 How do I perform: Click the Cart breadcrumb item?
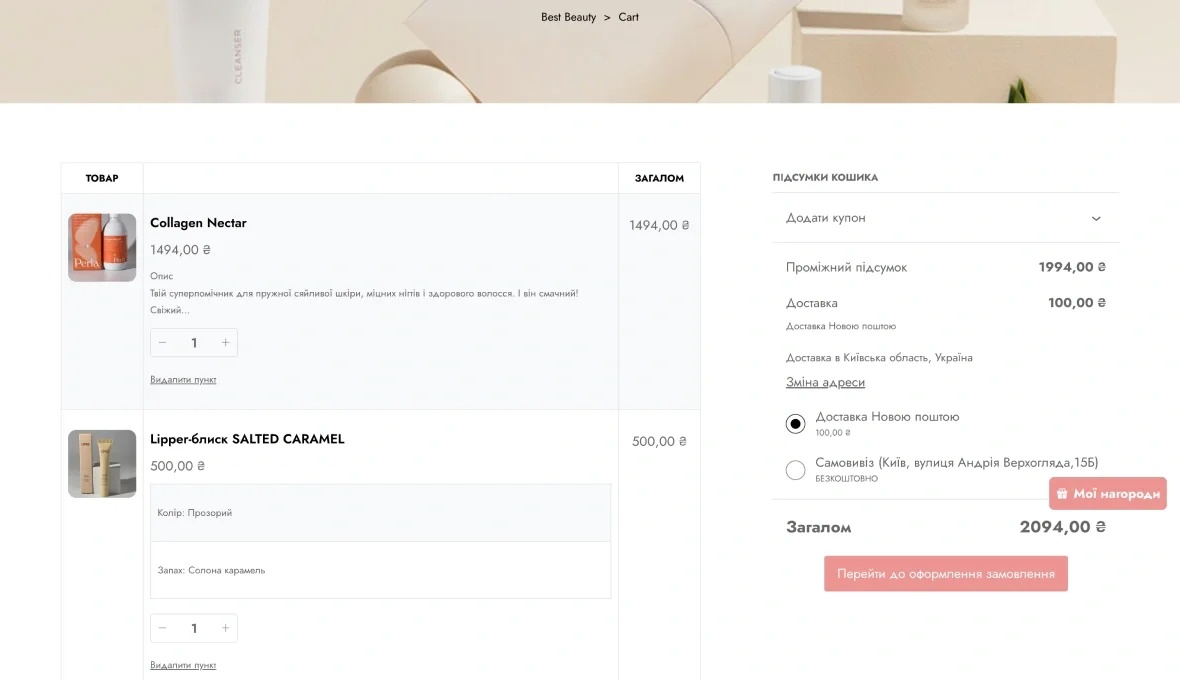coord(628,17)
